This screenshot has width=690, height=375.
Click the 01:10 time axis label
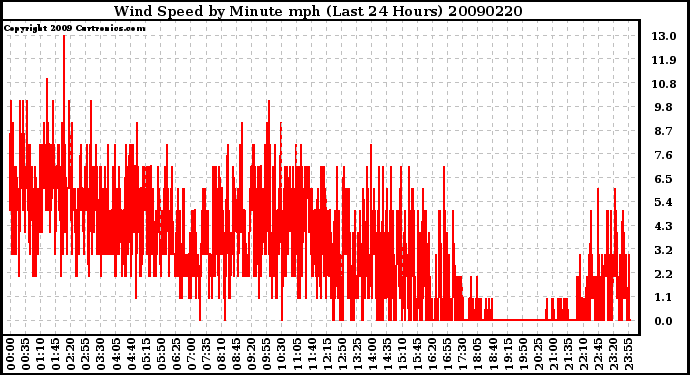coord(40,354)
